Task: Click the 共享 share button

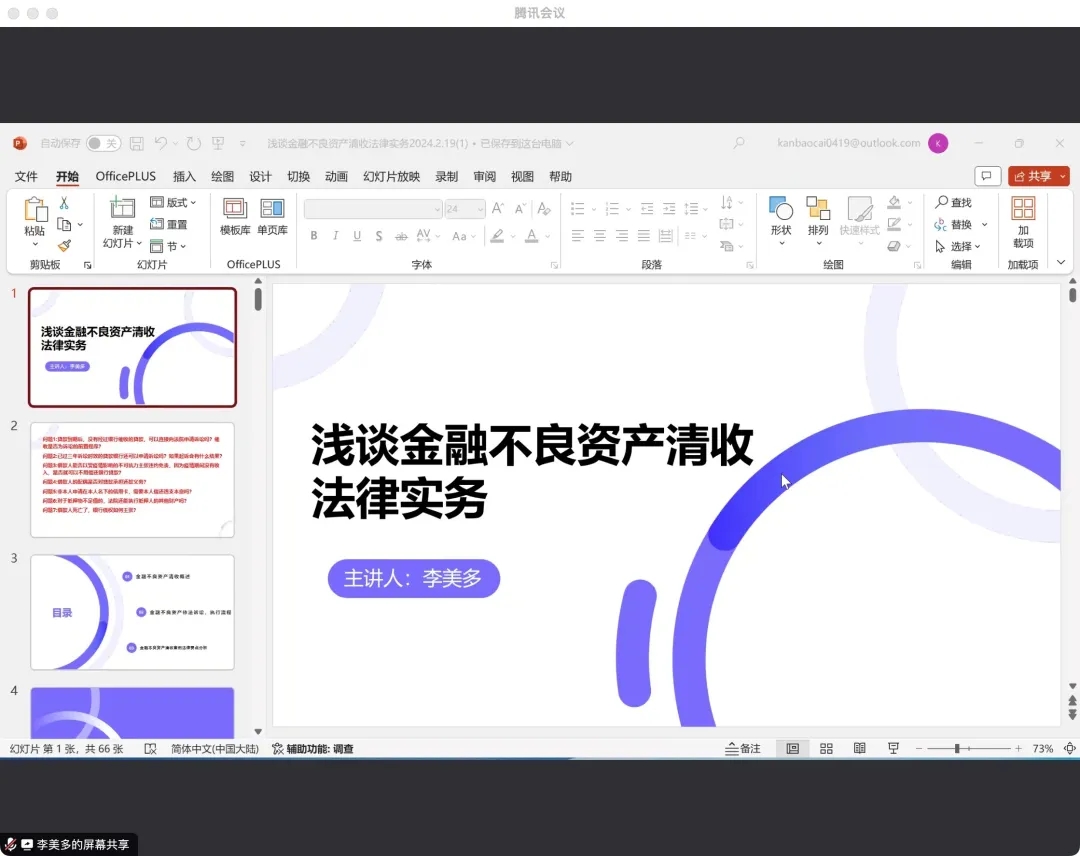Action: [1038, 176]
